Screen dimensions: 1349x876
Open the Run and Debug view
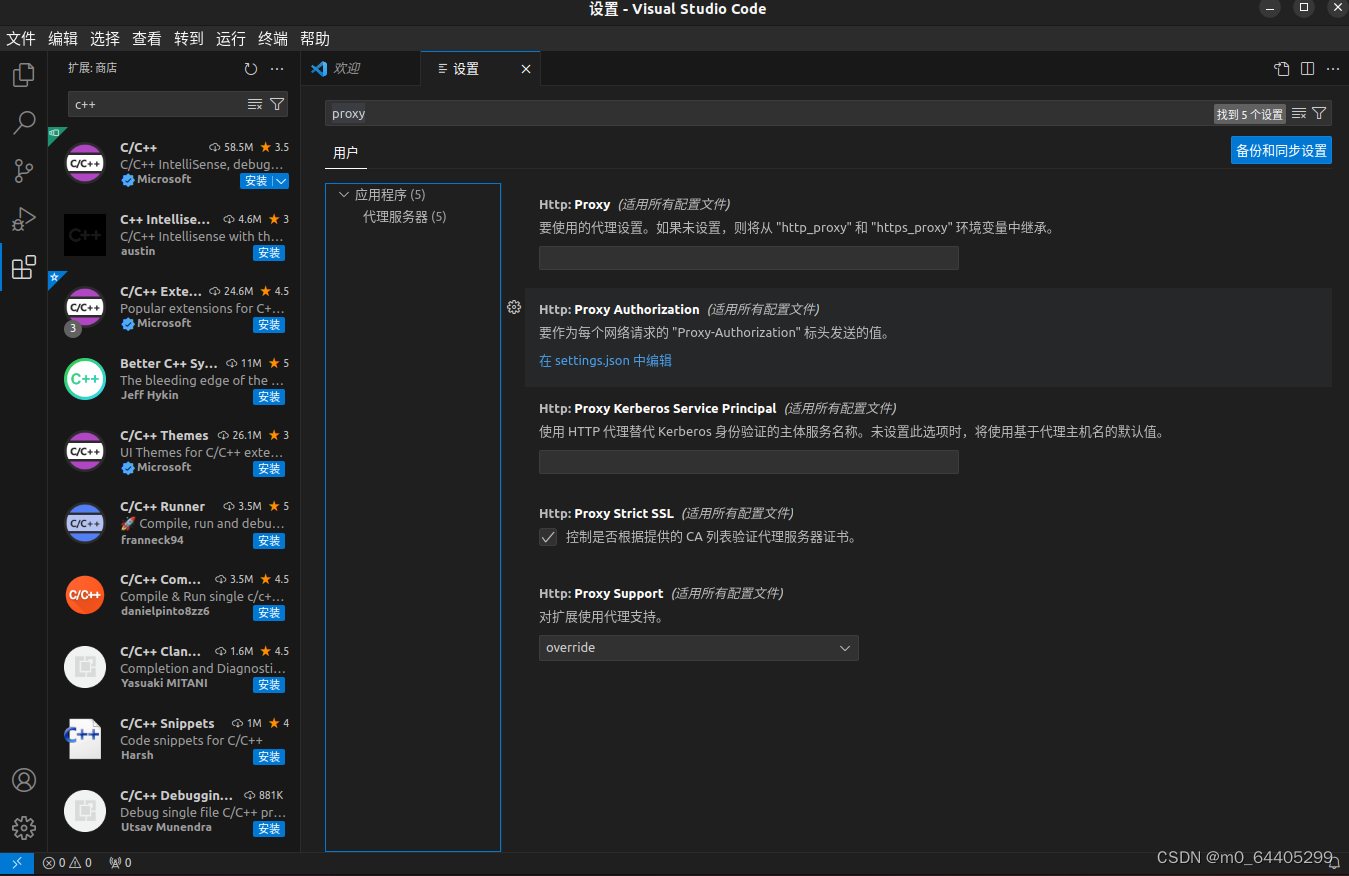[x=23, y=219]
